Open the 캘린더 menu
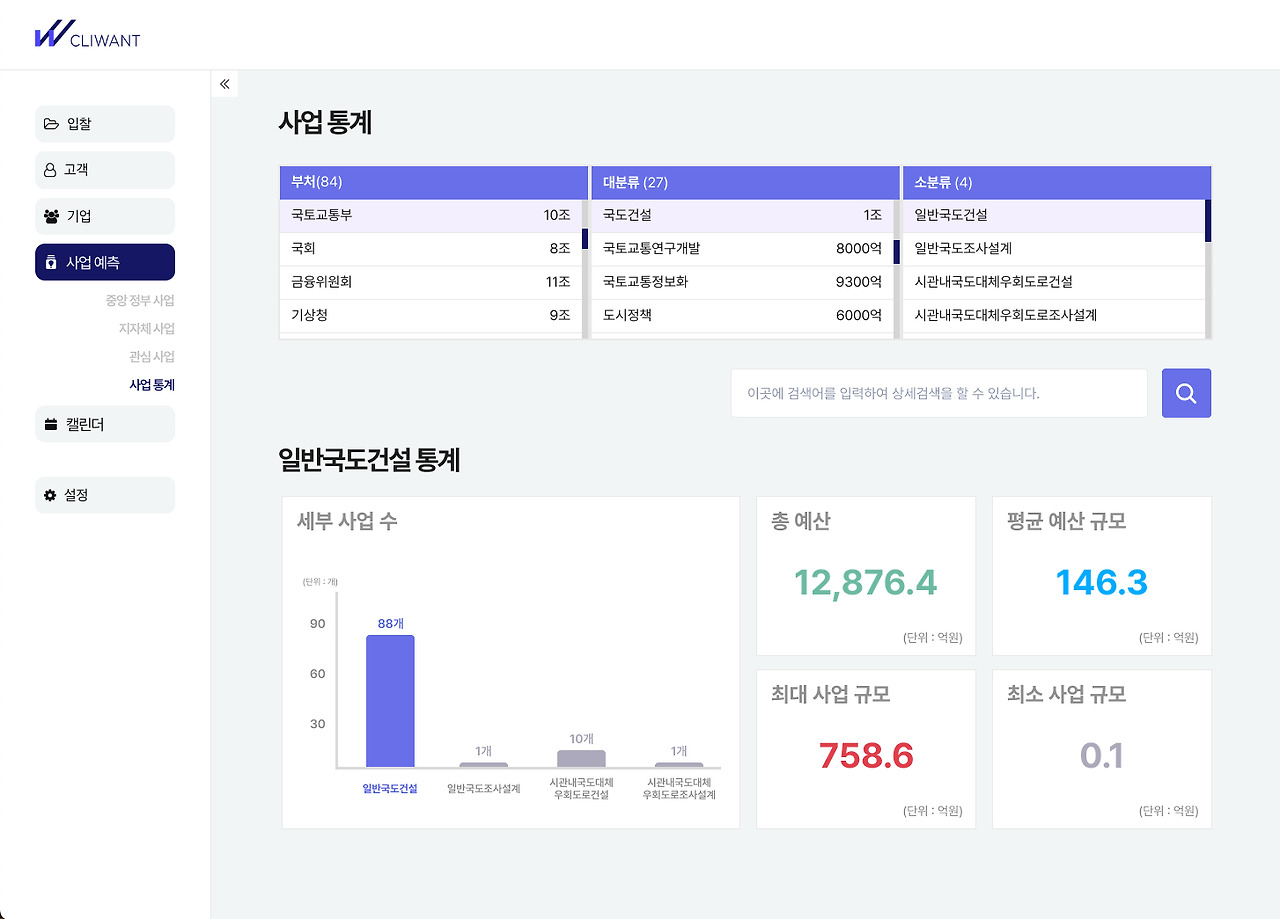This screenshot has height=919, width=1280. coord(105,424)
